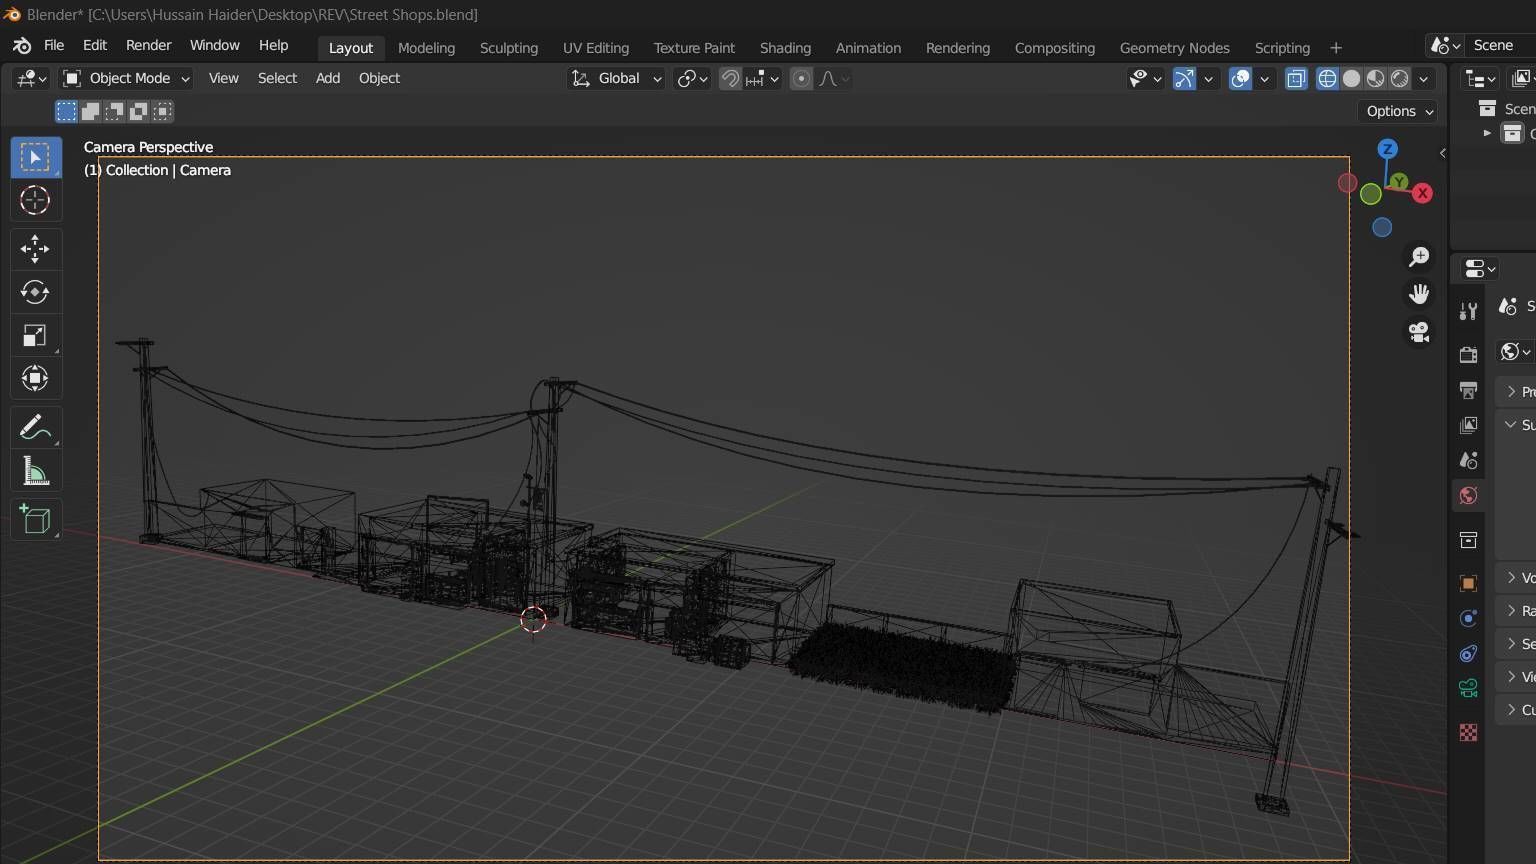Switch to Wireframe viewport shading
The width and height of the screenshot is (1536, 864).
tap(1327, 78)
